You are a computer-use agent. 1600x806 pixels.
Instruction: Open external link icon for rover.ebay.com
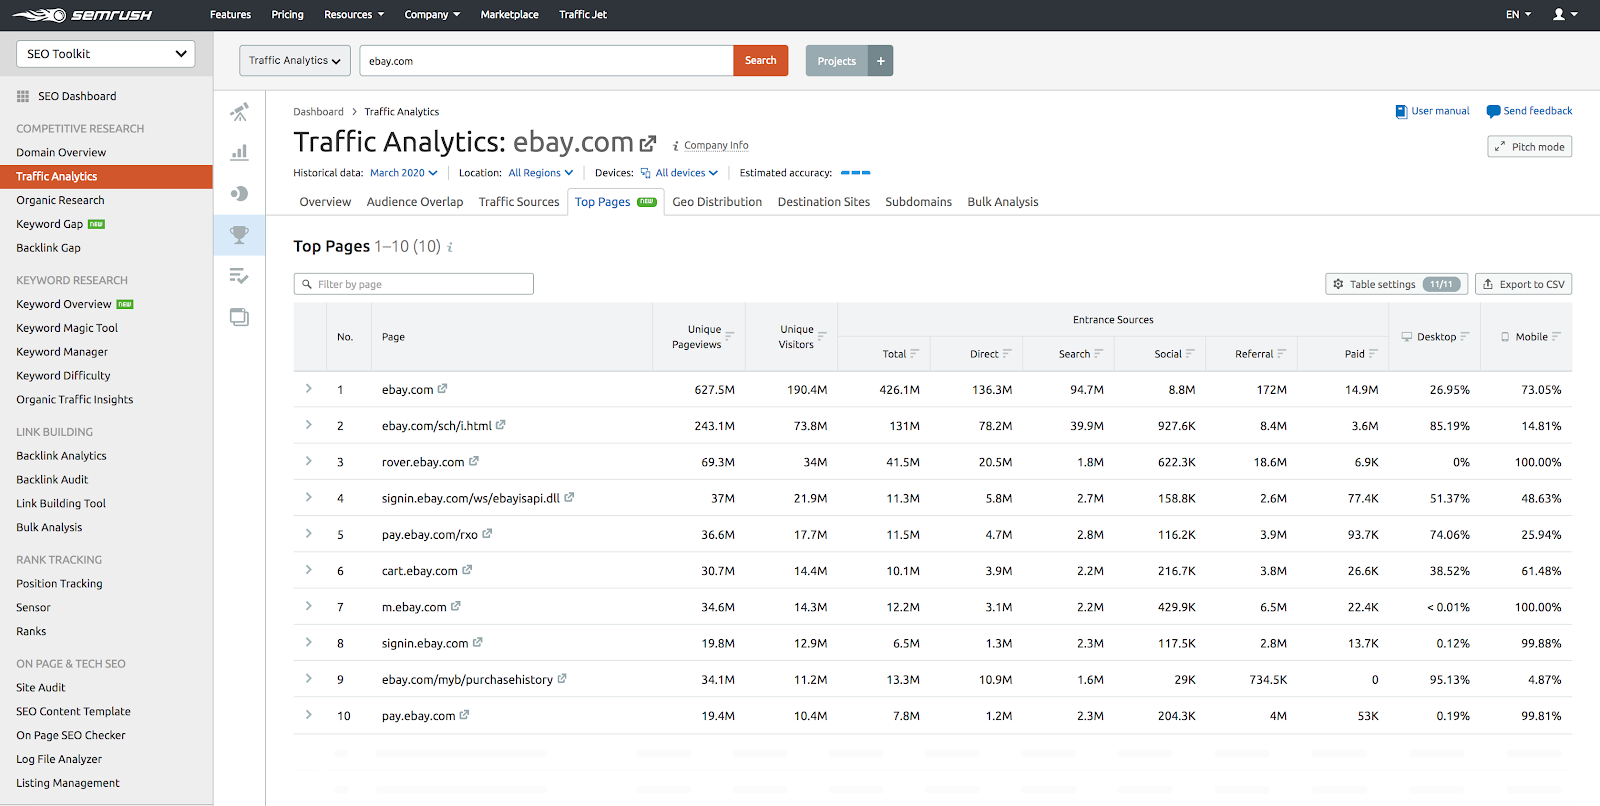tap(474, 461)
